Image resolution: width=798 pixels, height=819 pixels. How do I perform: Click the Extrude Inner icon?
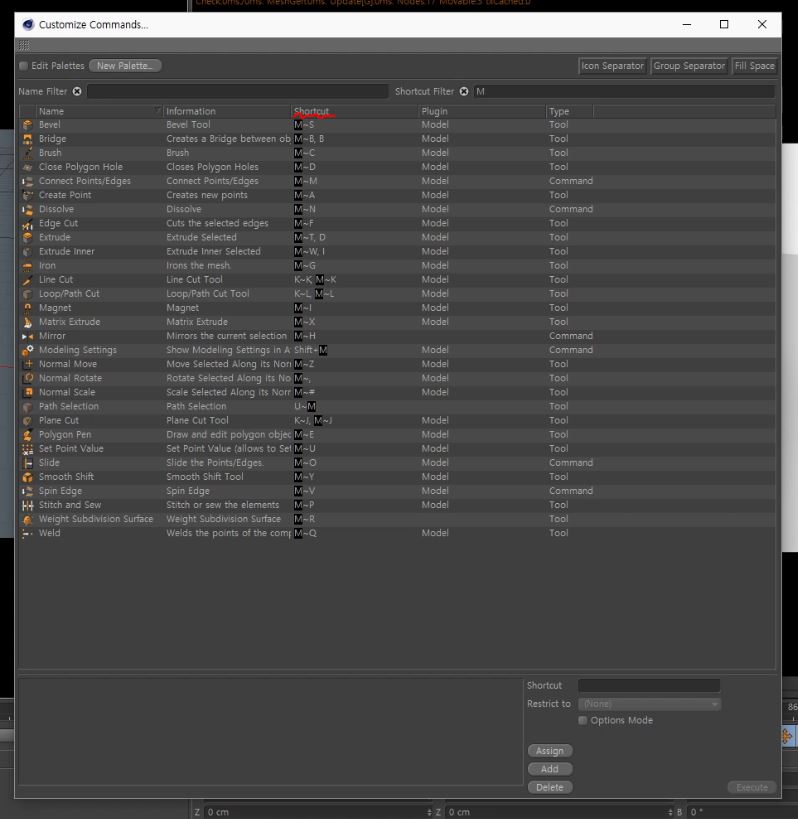[x=28, y=252]
